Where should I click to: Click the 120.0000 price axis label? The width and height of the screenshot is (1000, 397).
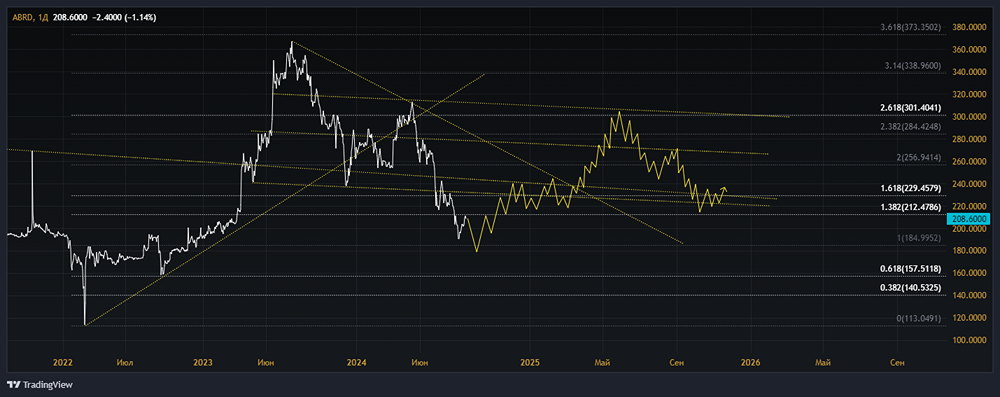click(968, 318)
